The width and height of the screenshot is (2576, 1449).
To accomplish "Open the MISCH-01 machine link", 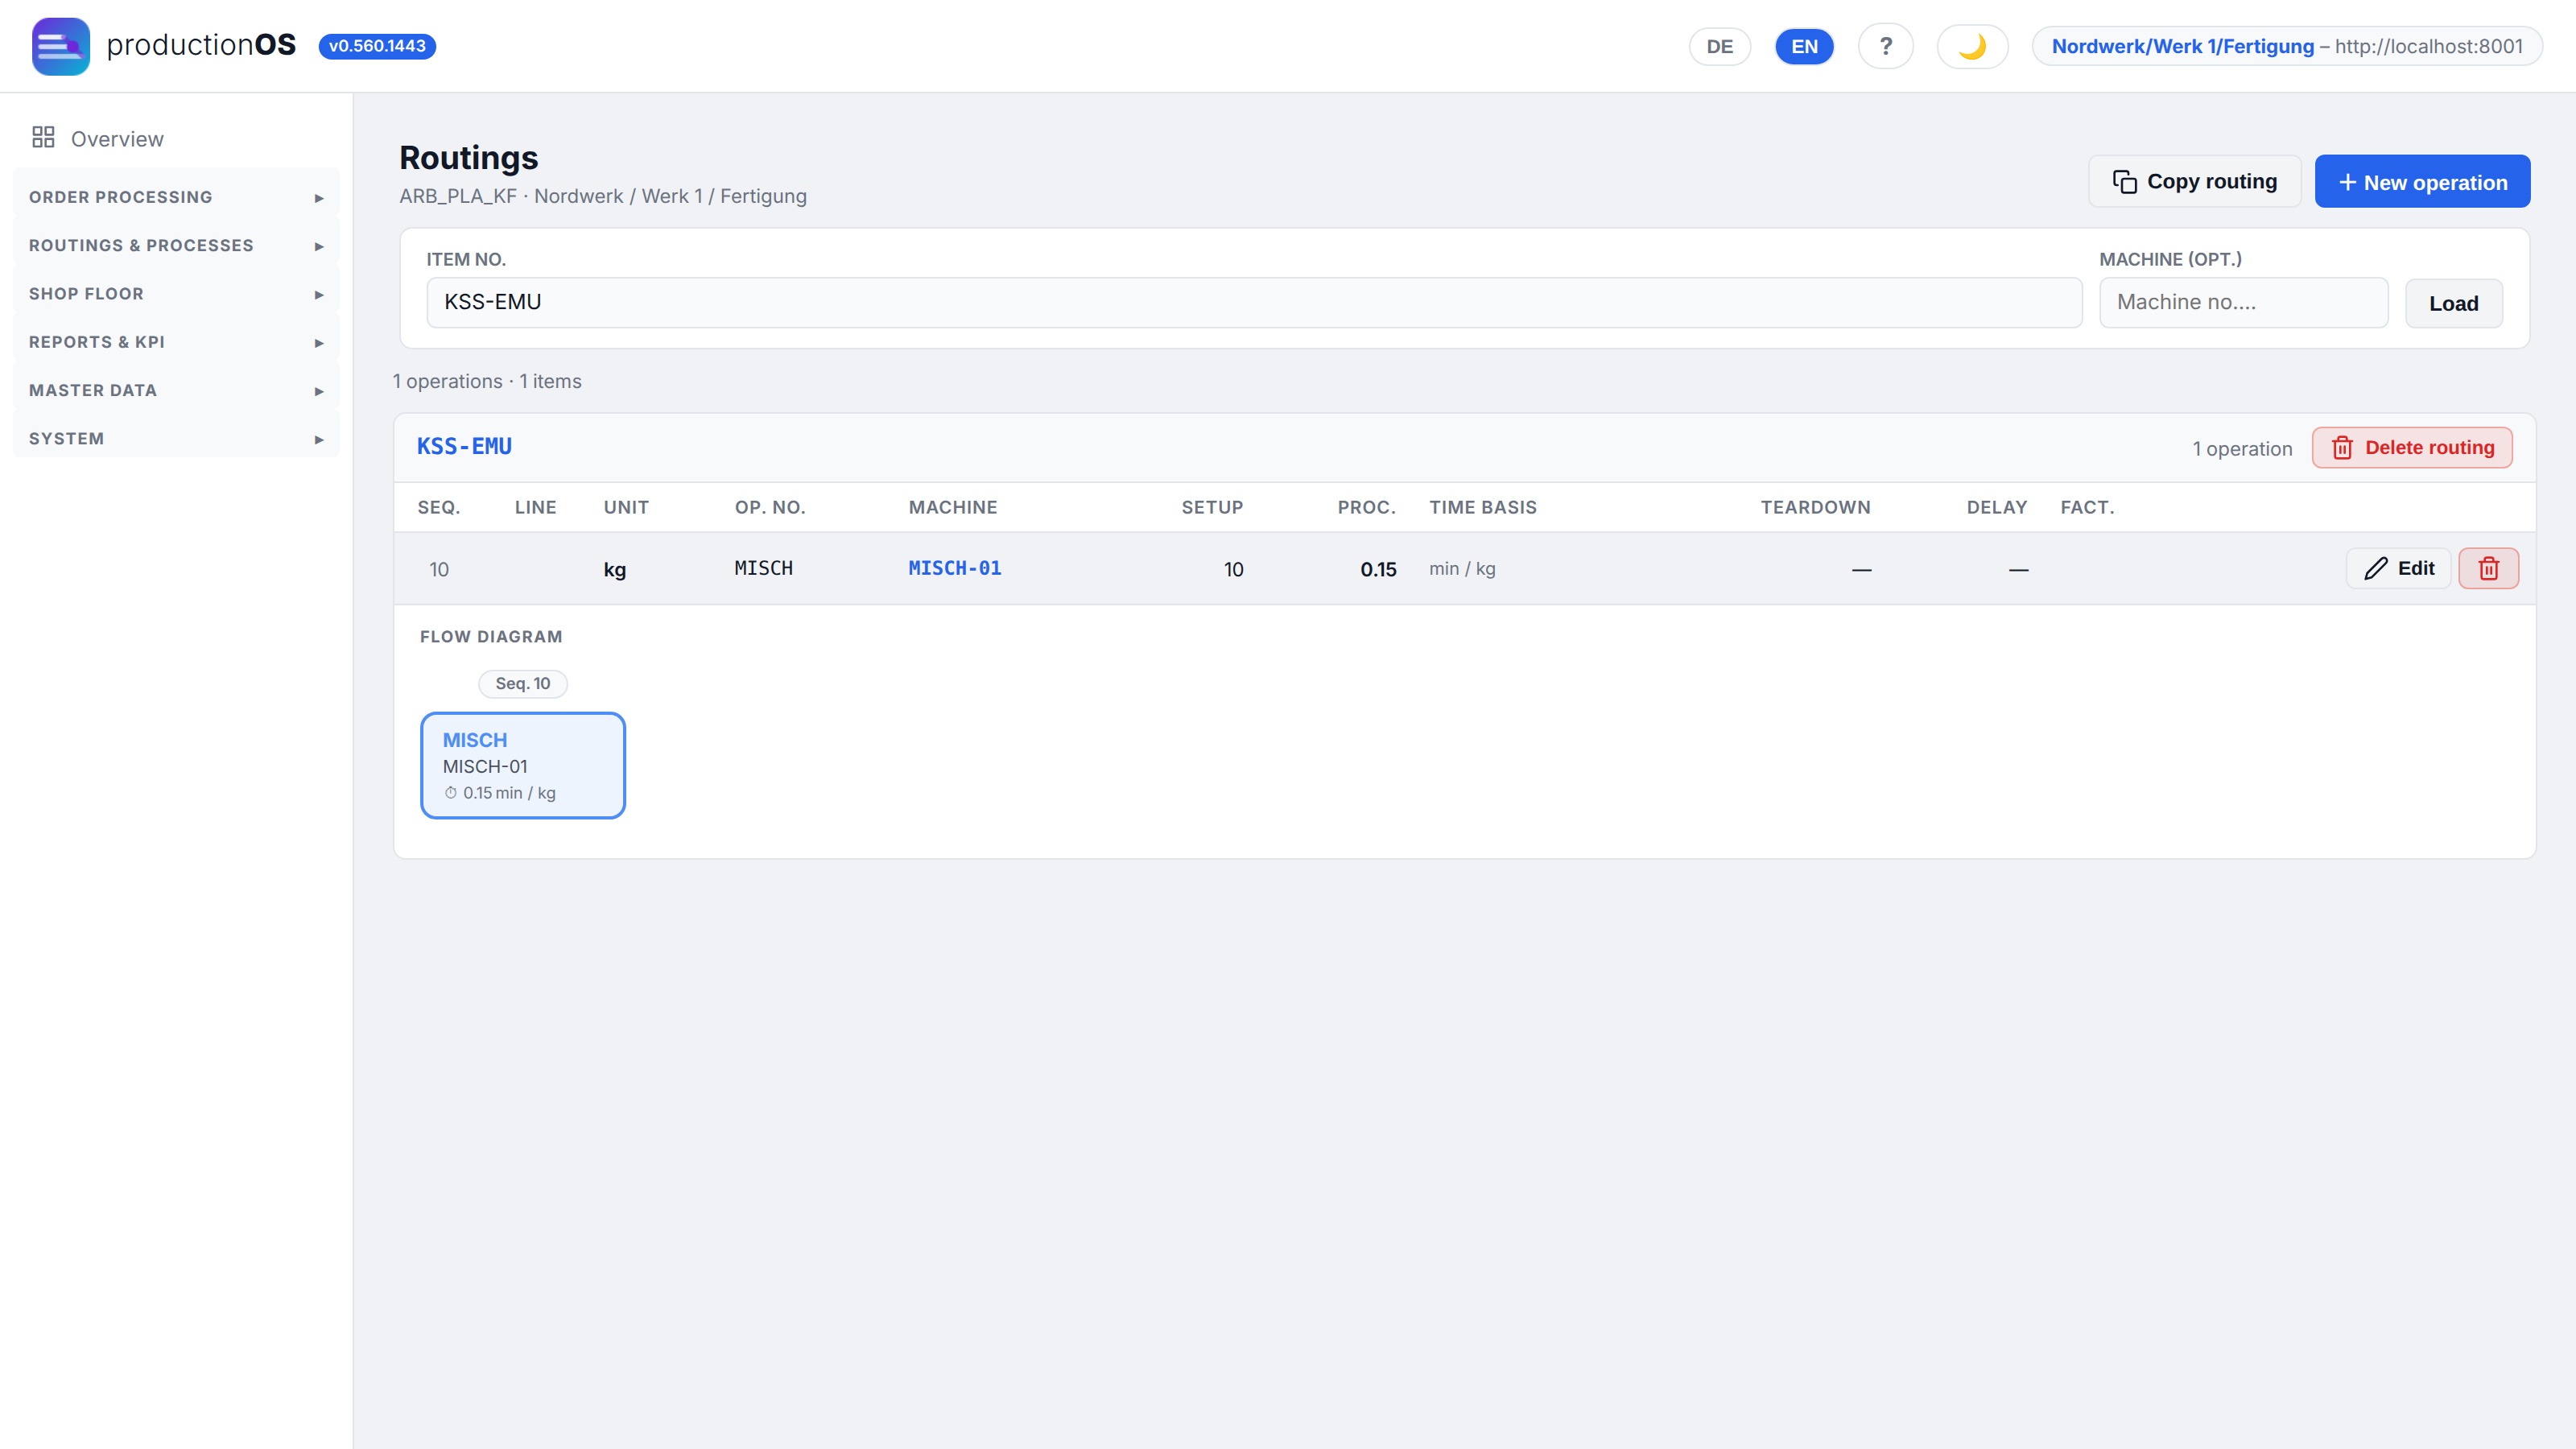I will [954, 568].
